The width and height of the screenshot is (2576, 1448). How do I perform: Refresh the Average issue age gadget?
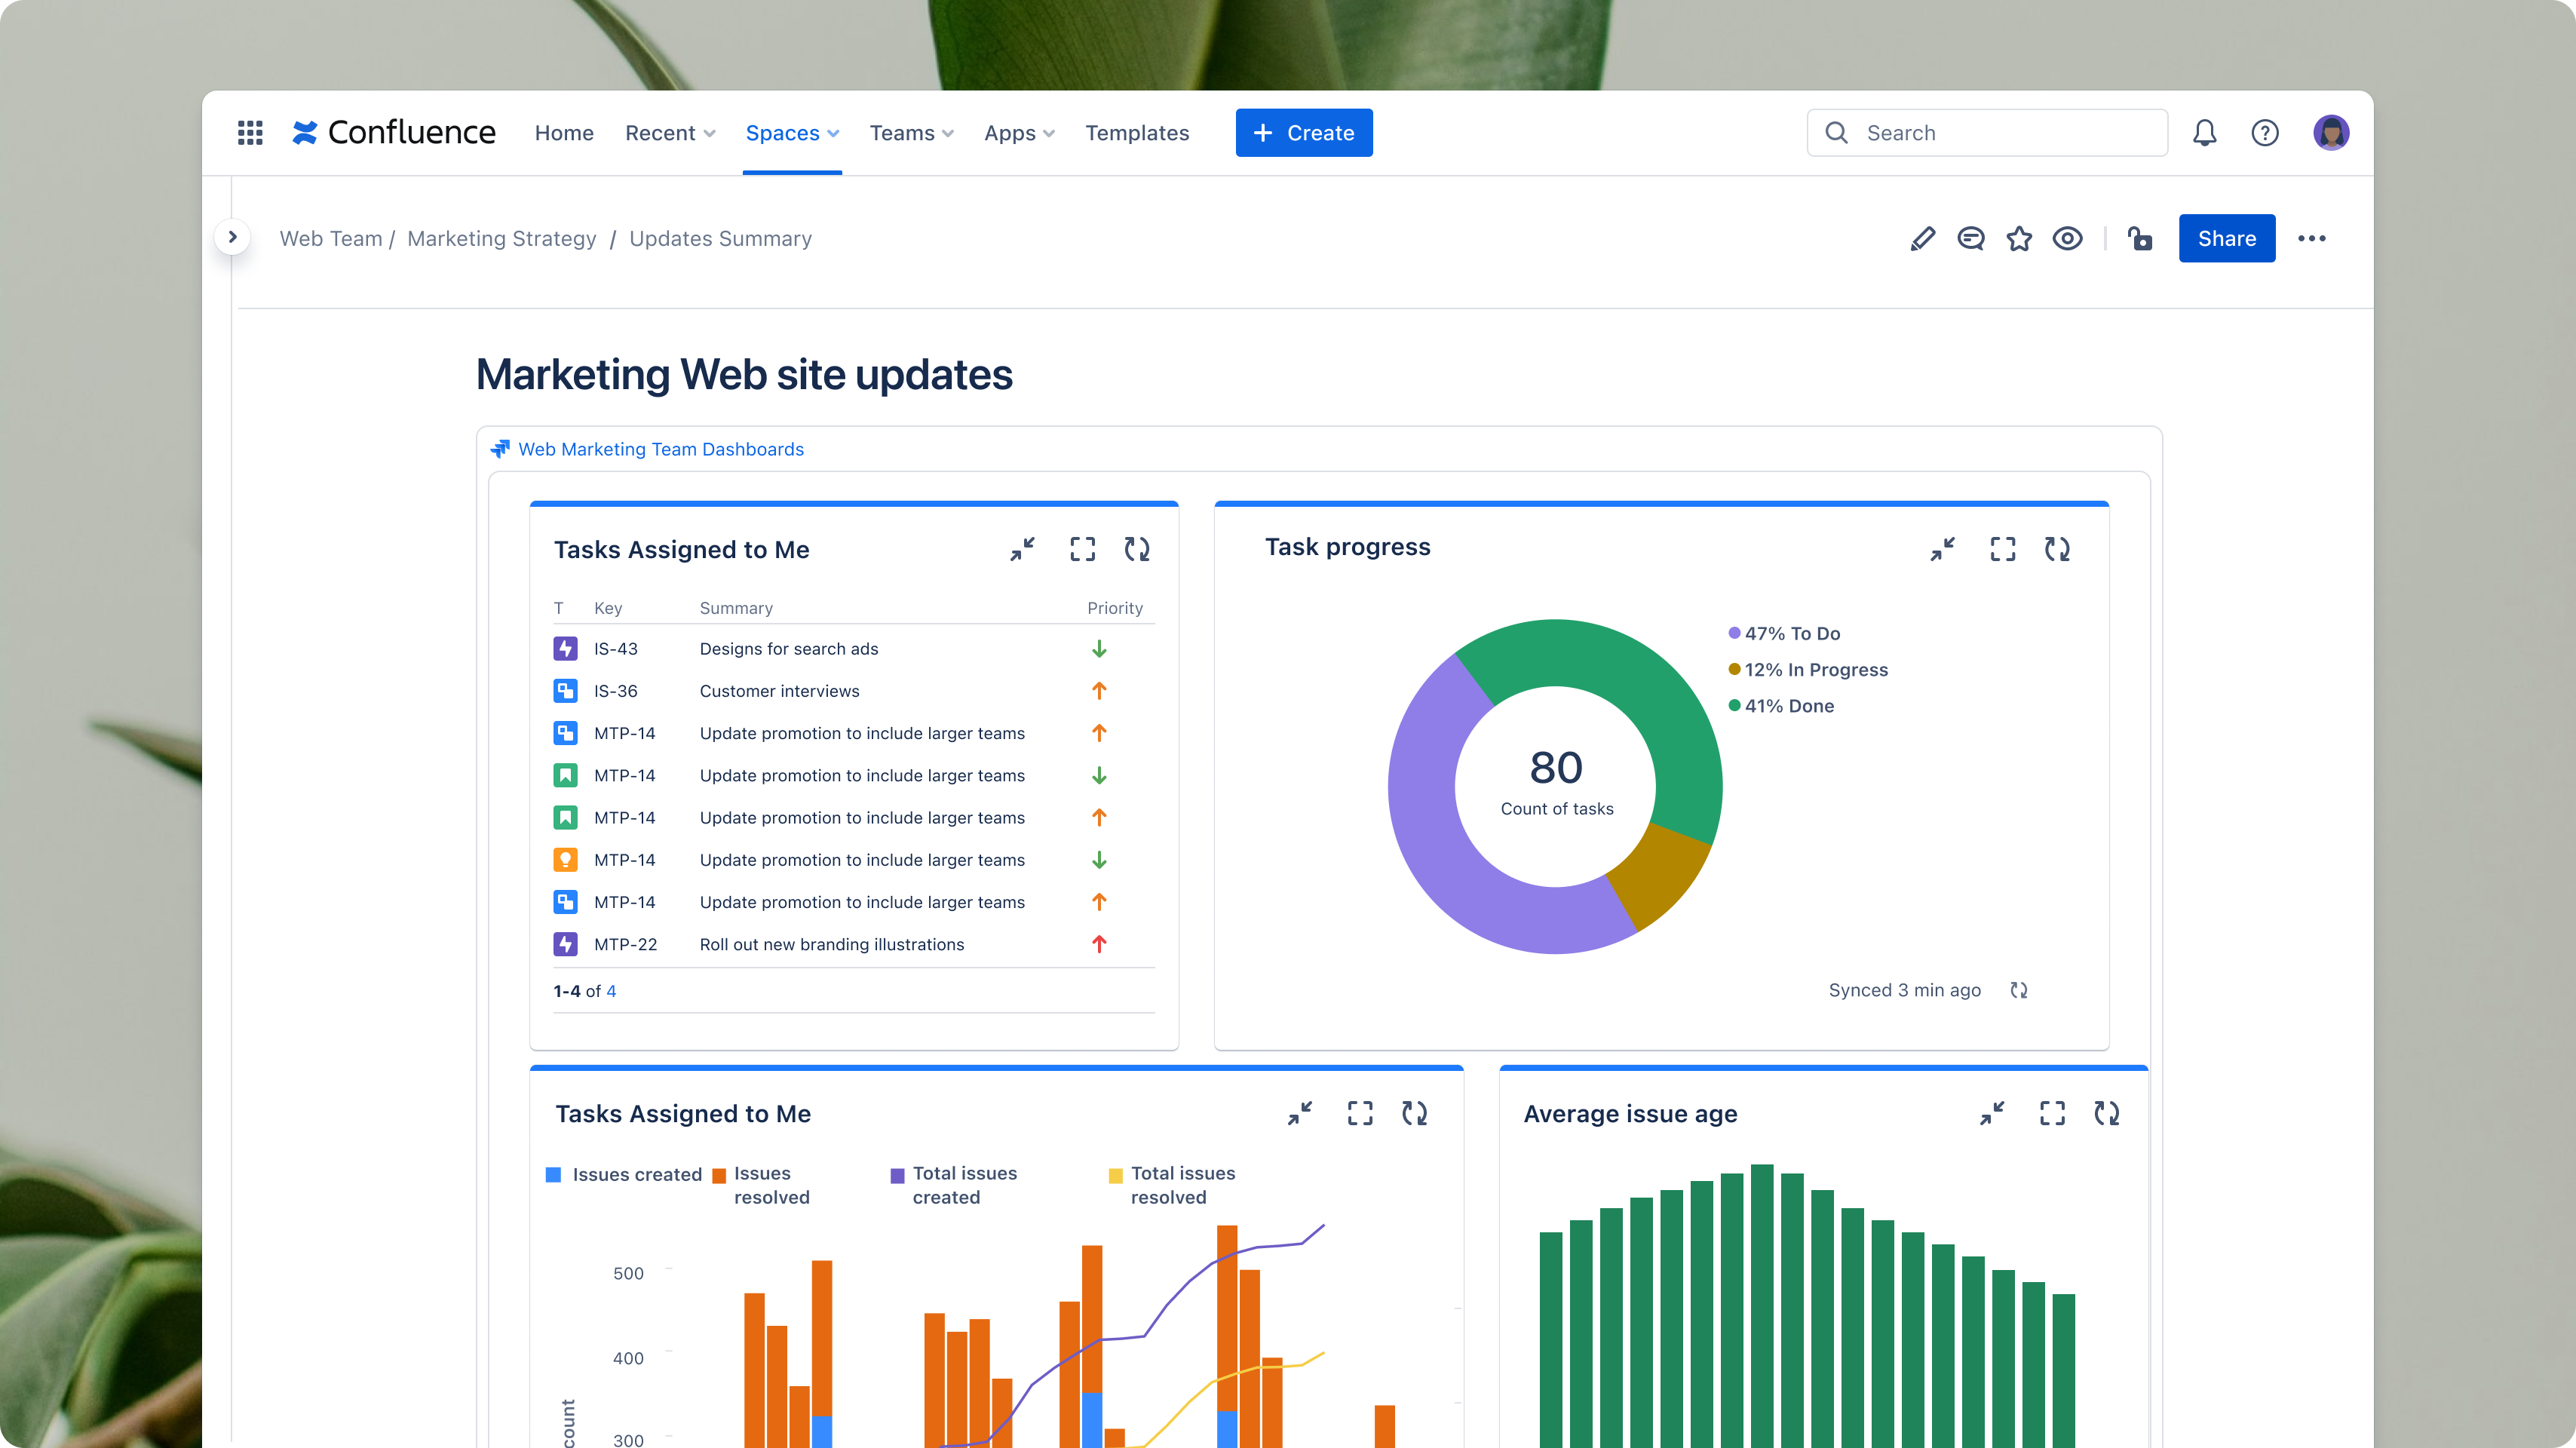tap(2106, 1113)
